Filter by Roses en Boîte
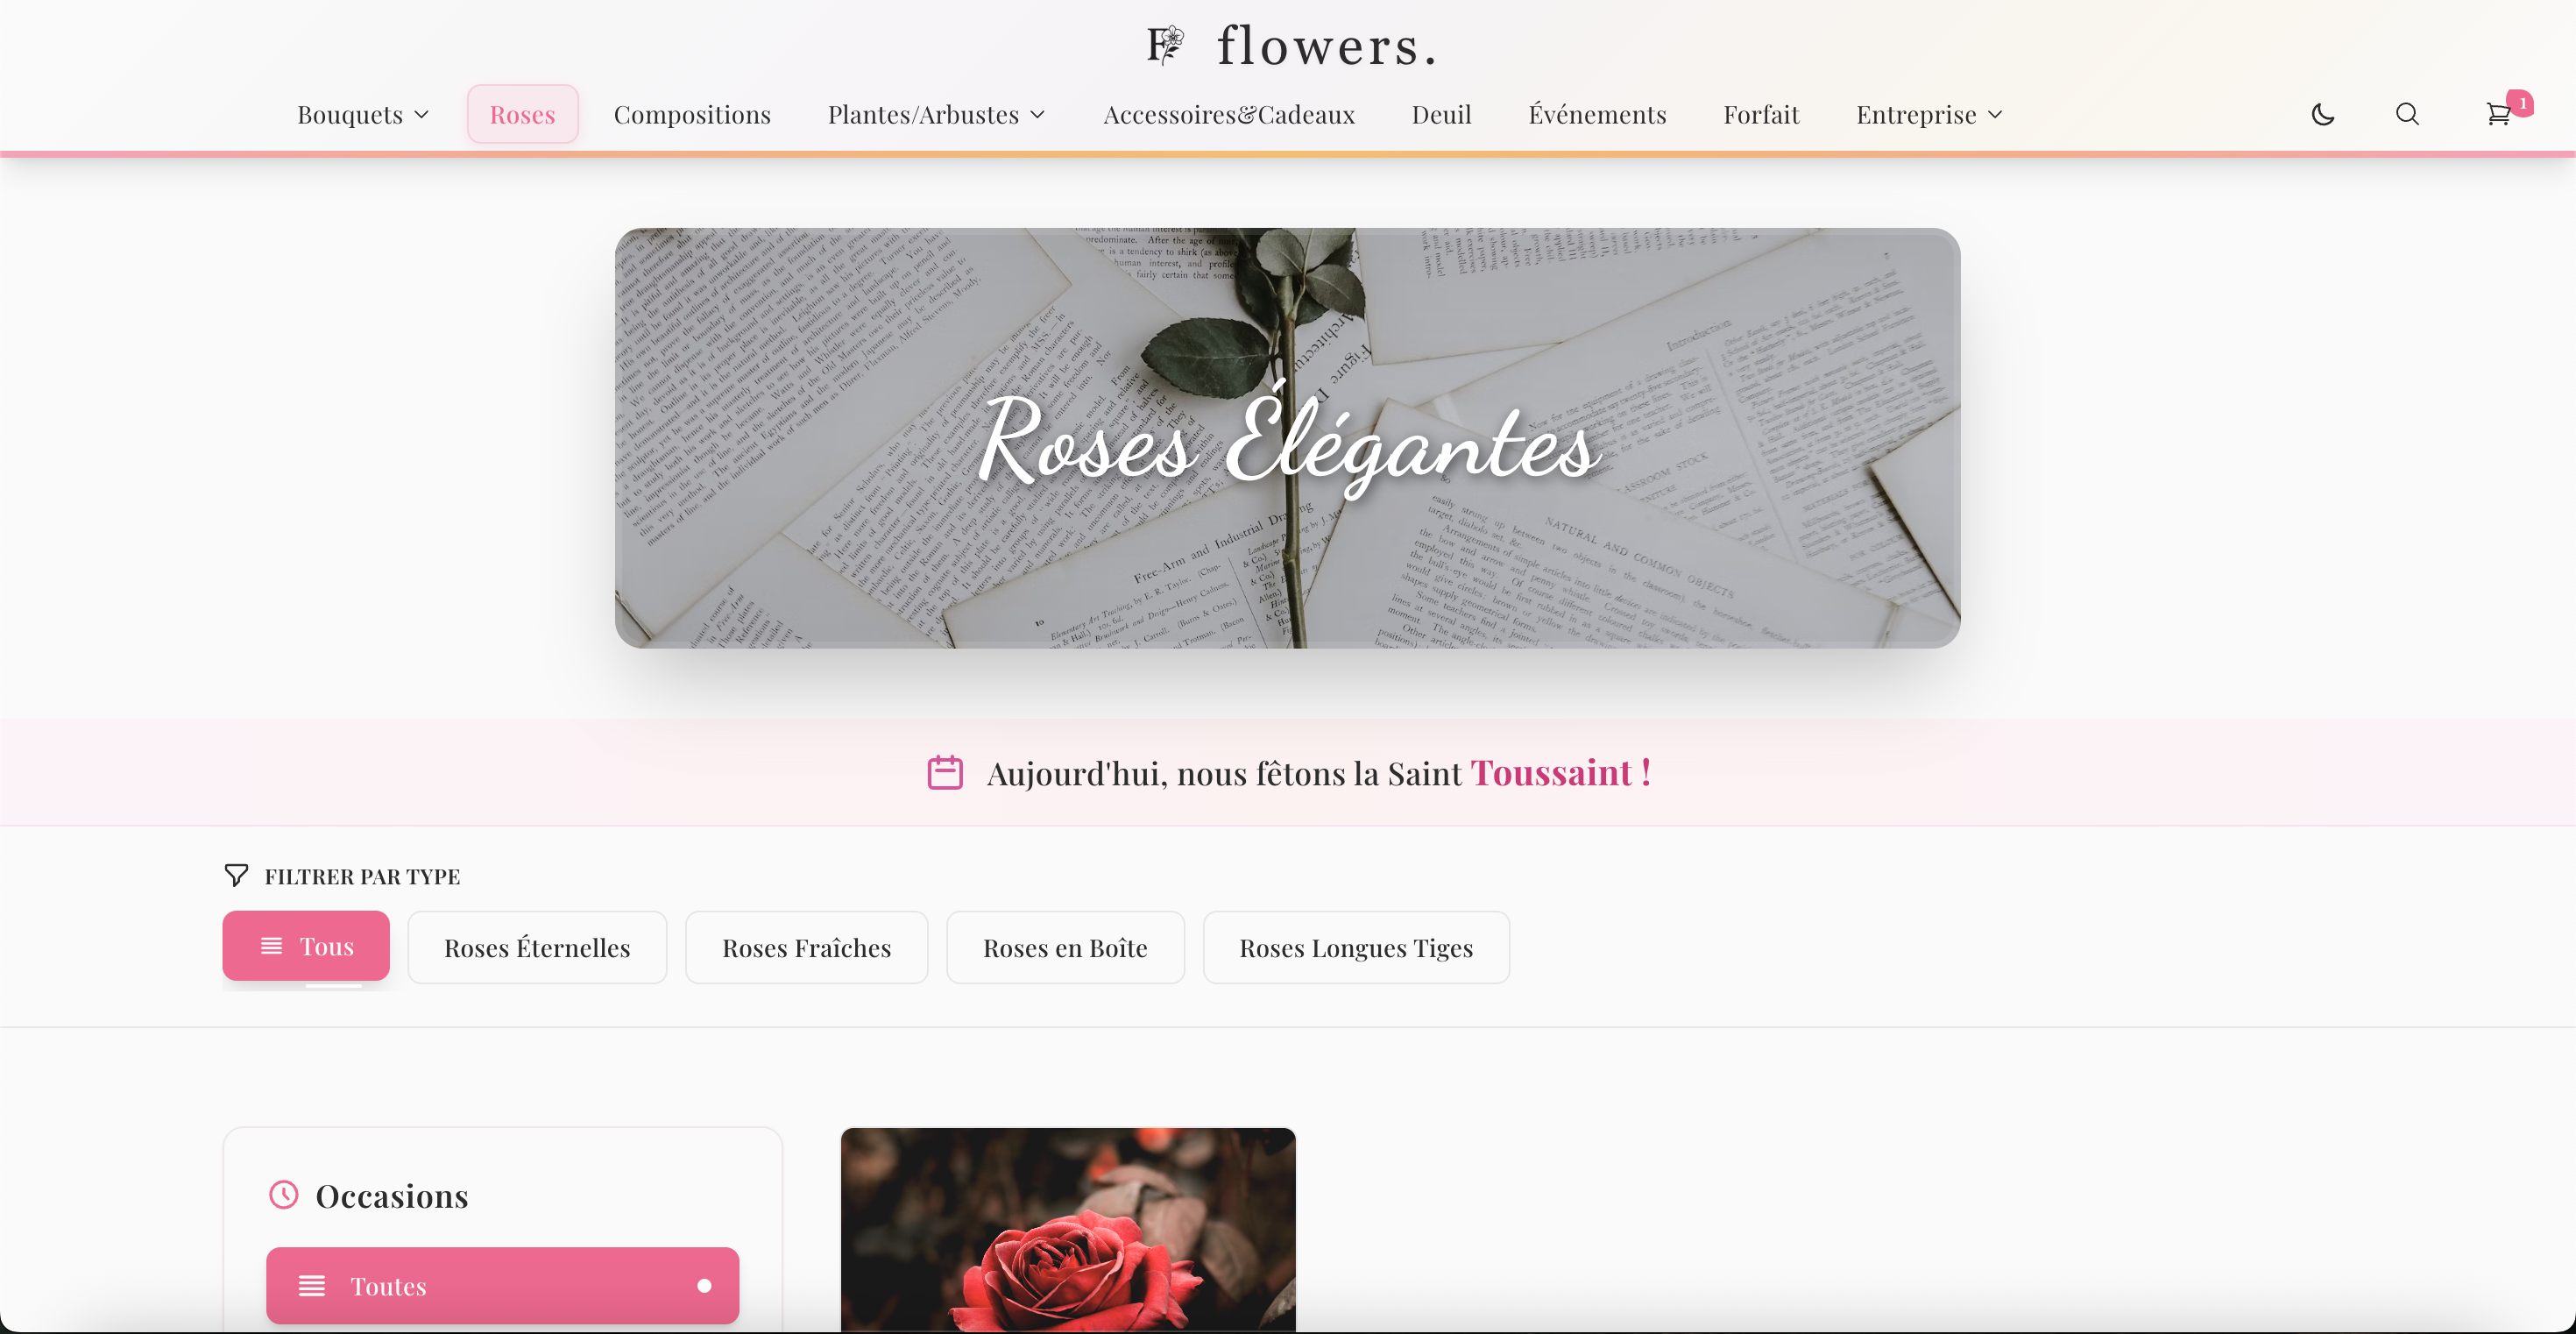2576x1334 pixels. 1065,948
